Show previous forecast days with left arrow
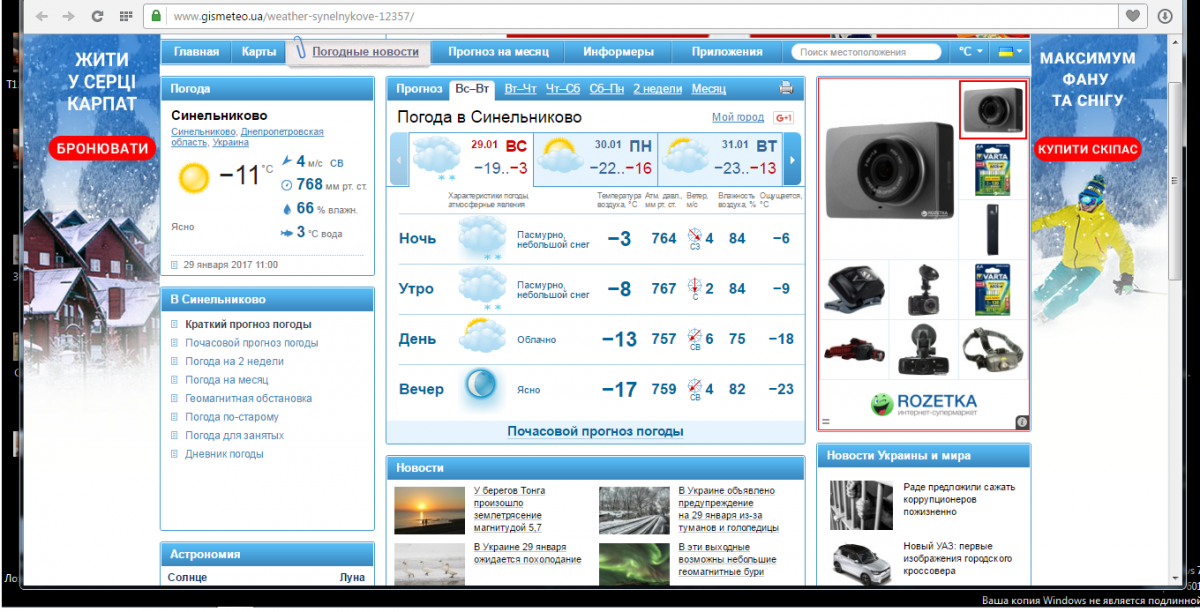 [400, 160]
